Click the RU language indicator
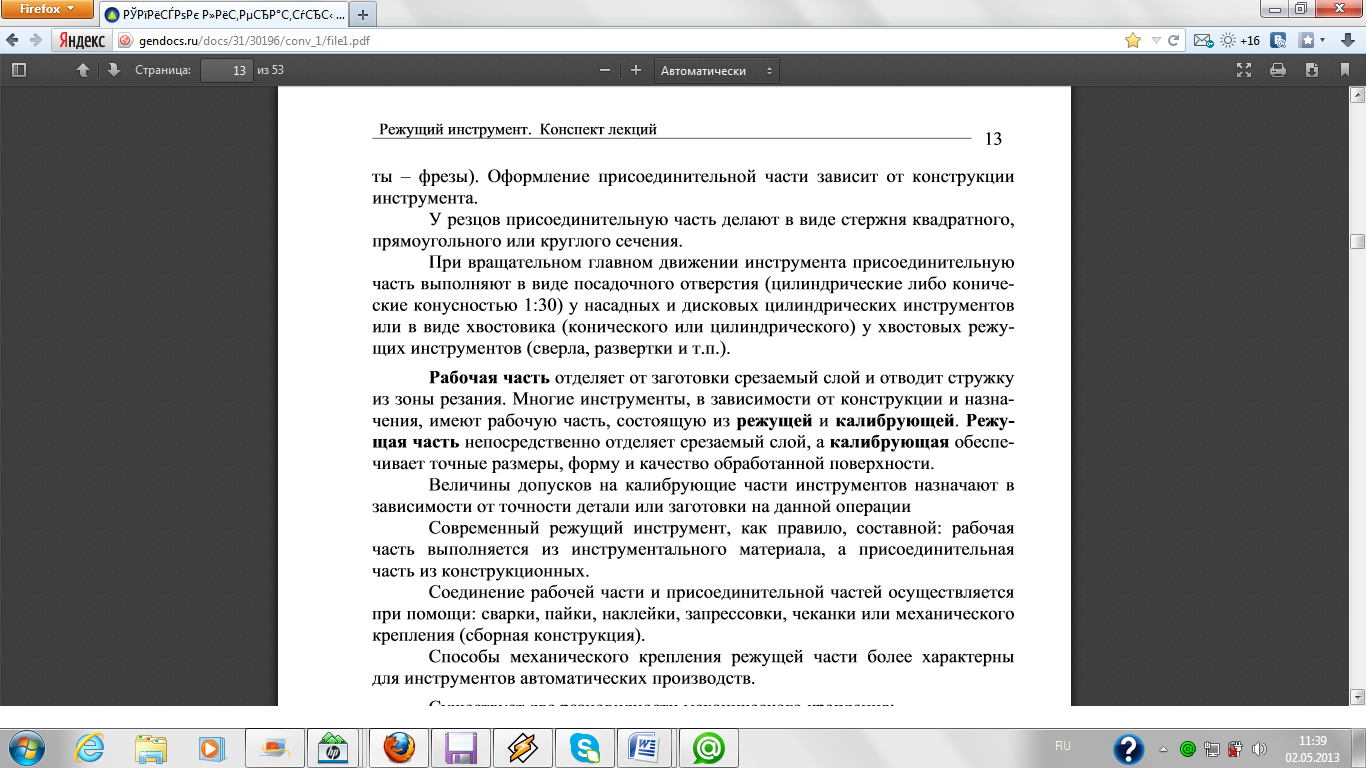 pos(1064,746)
